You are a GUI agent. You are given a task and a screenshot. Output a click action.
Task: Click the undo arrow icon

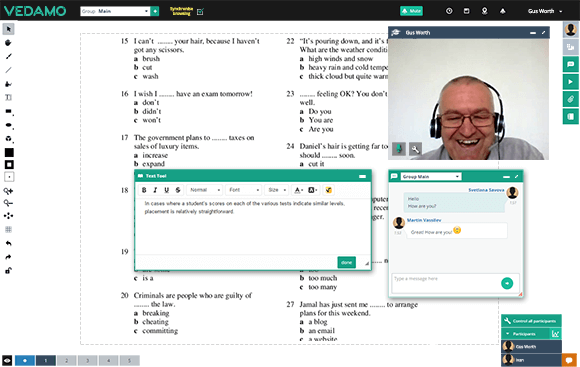[9, 243]
